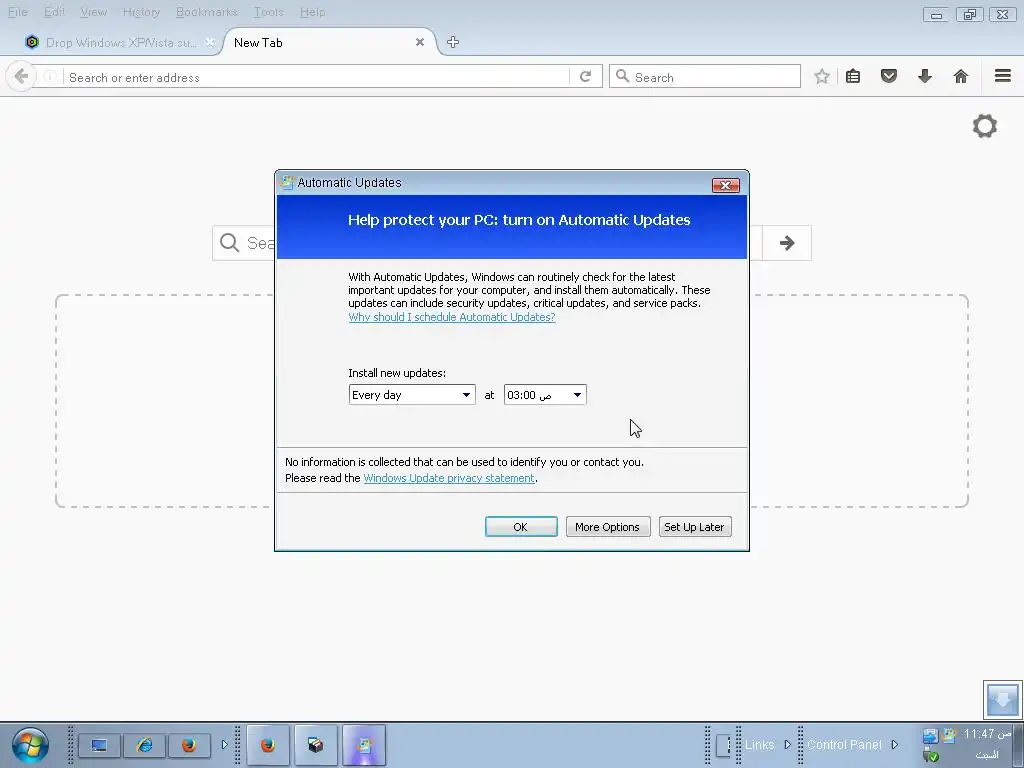Expand the Control Panel toolbar chevron
This screenshot has width=1024, height=768.
point(895,744)
